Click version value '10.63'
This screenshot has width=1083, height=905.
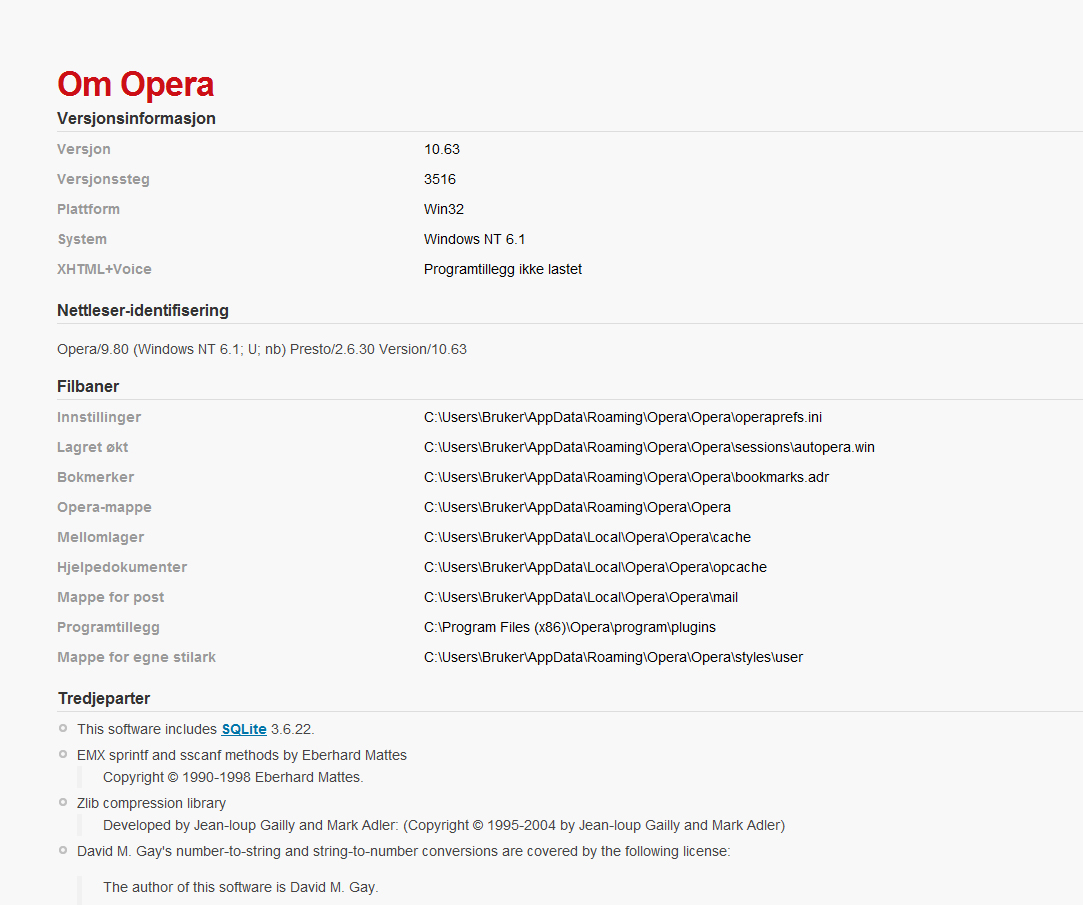(442, 149)
